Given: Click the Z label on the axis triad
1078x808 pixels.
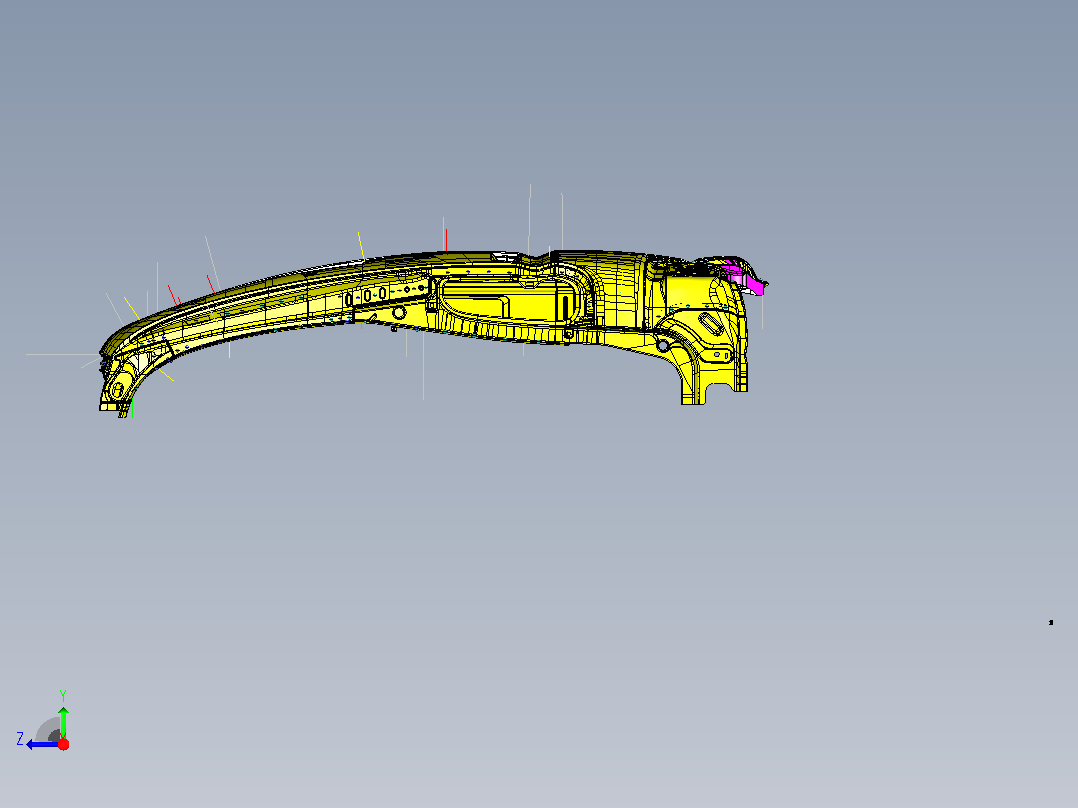Looking at the screenshot, I should [20, 739].
